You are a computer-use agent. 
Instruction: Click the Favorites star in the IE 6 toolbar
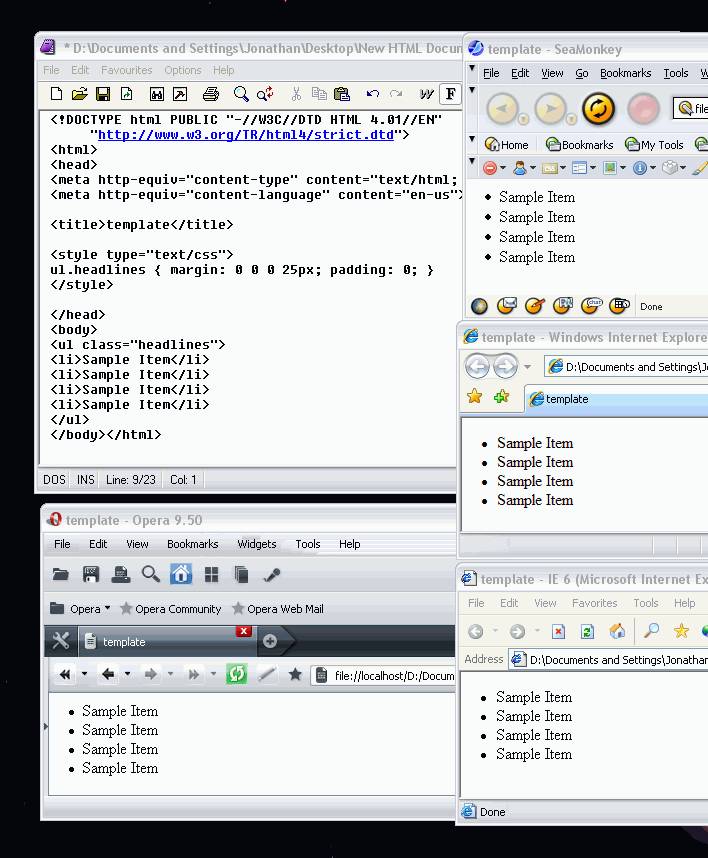click(x=681, y=631)
